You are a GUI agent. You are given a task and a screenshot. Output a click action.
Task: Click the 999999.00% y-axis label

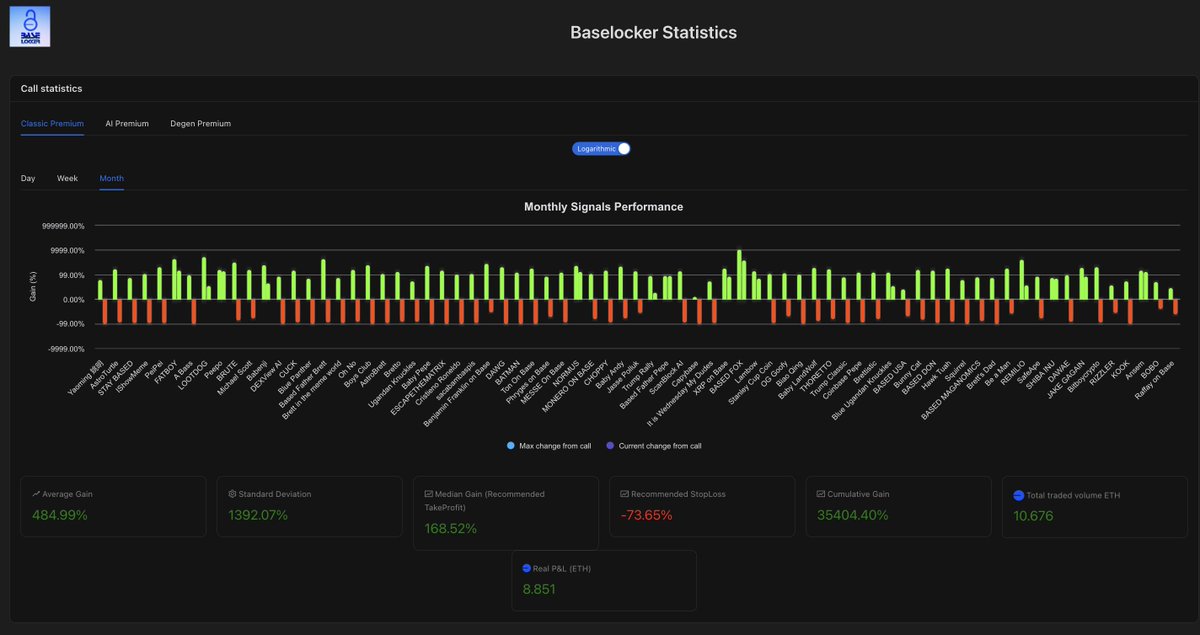pos(63,226)
